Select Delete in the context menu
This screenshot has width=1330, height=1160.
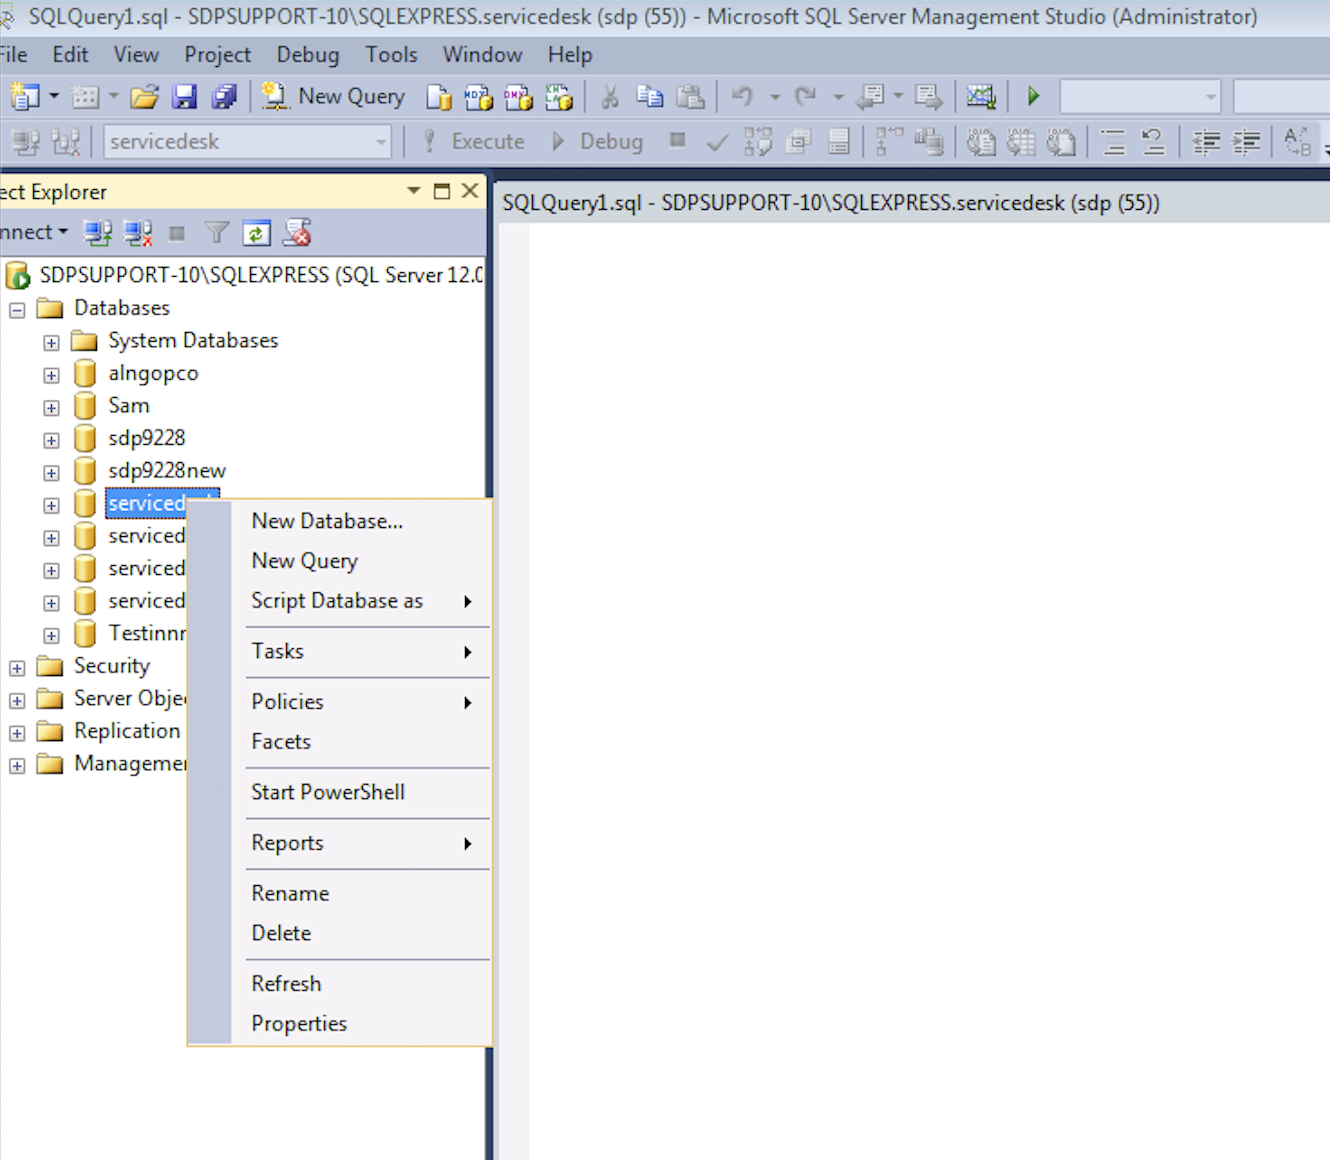click(x=281, y=933)
